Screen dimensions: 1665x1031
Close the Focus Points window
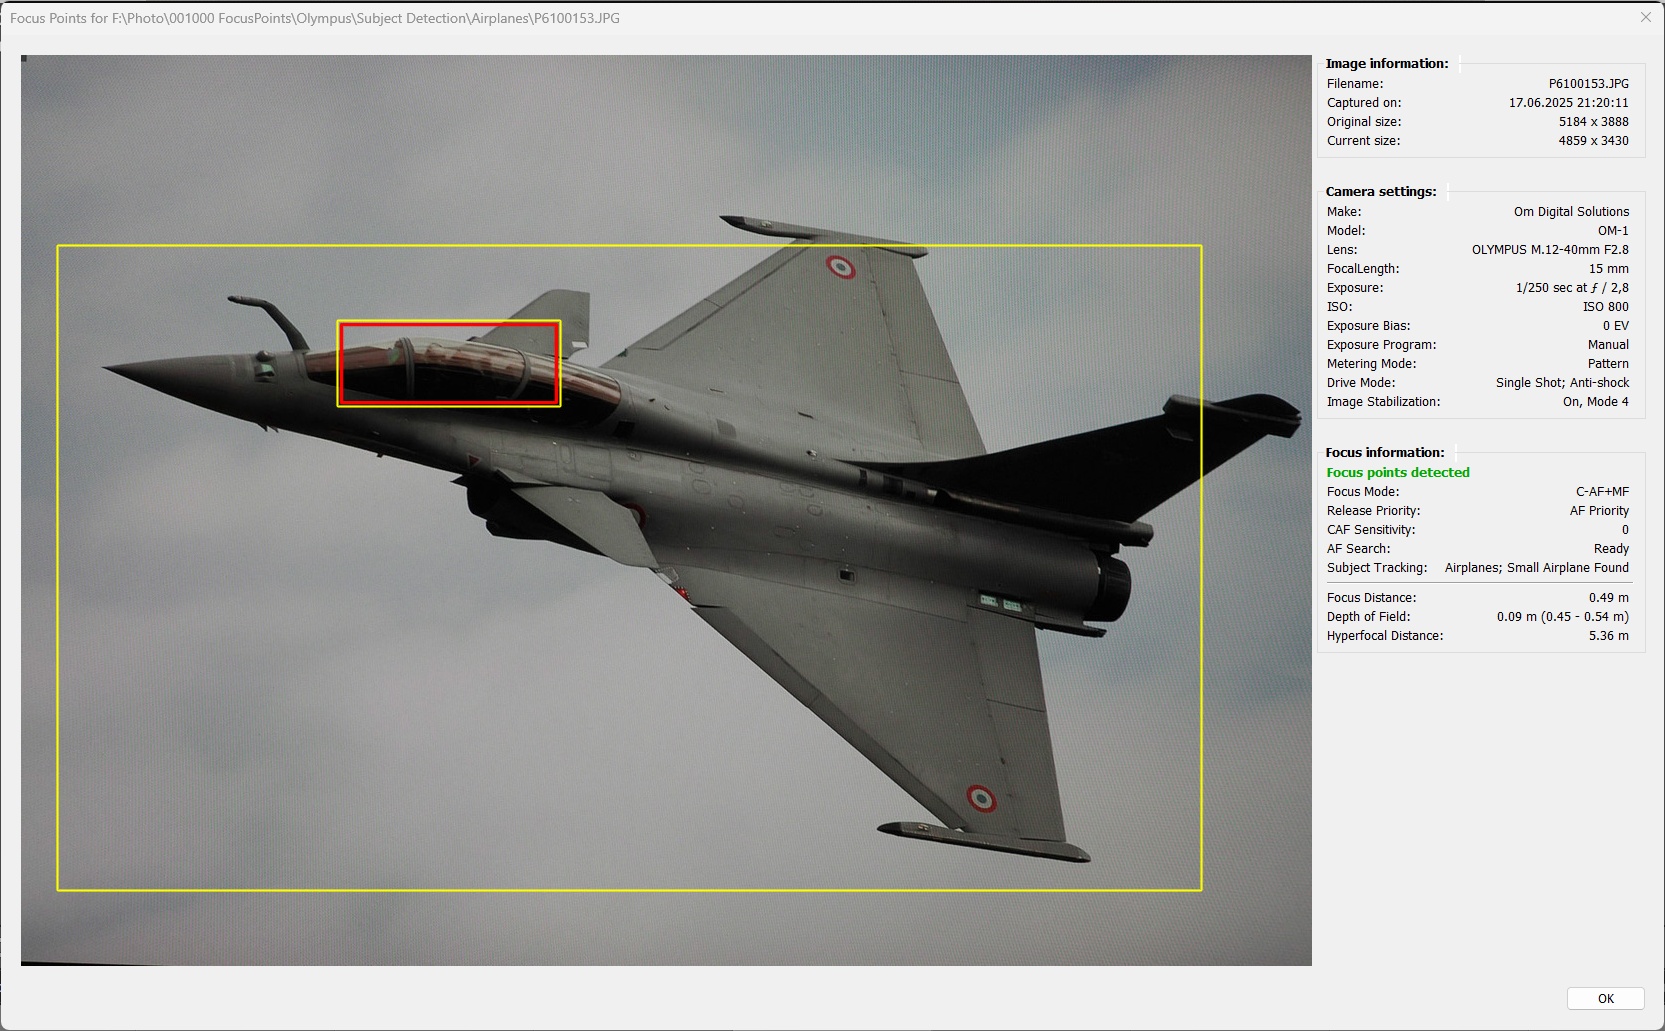1645,17
